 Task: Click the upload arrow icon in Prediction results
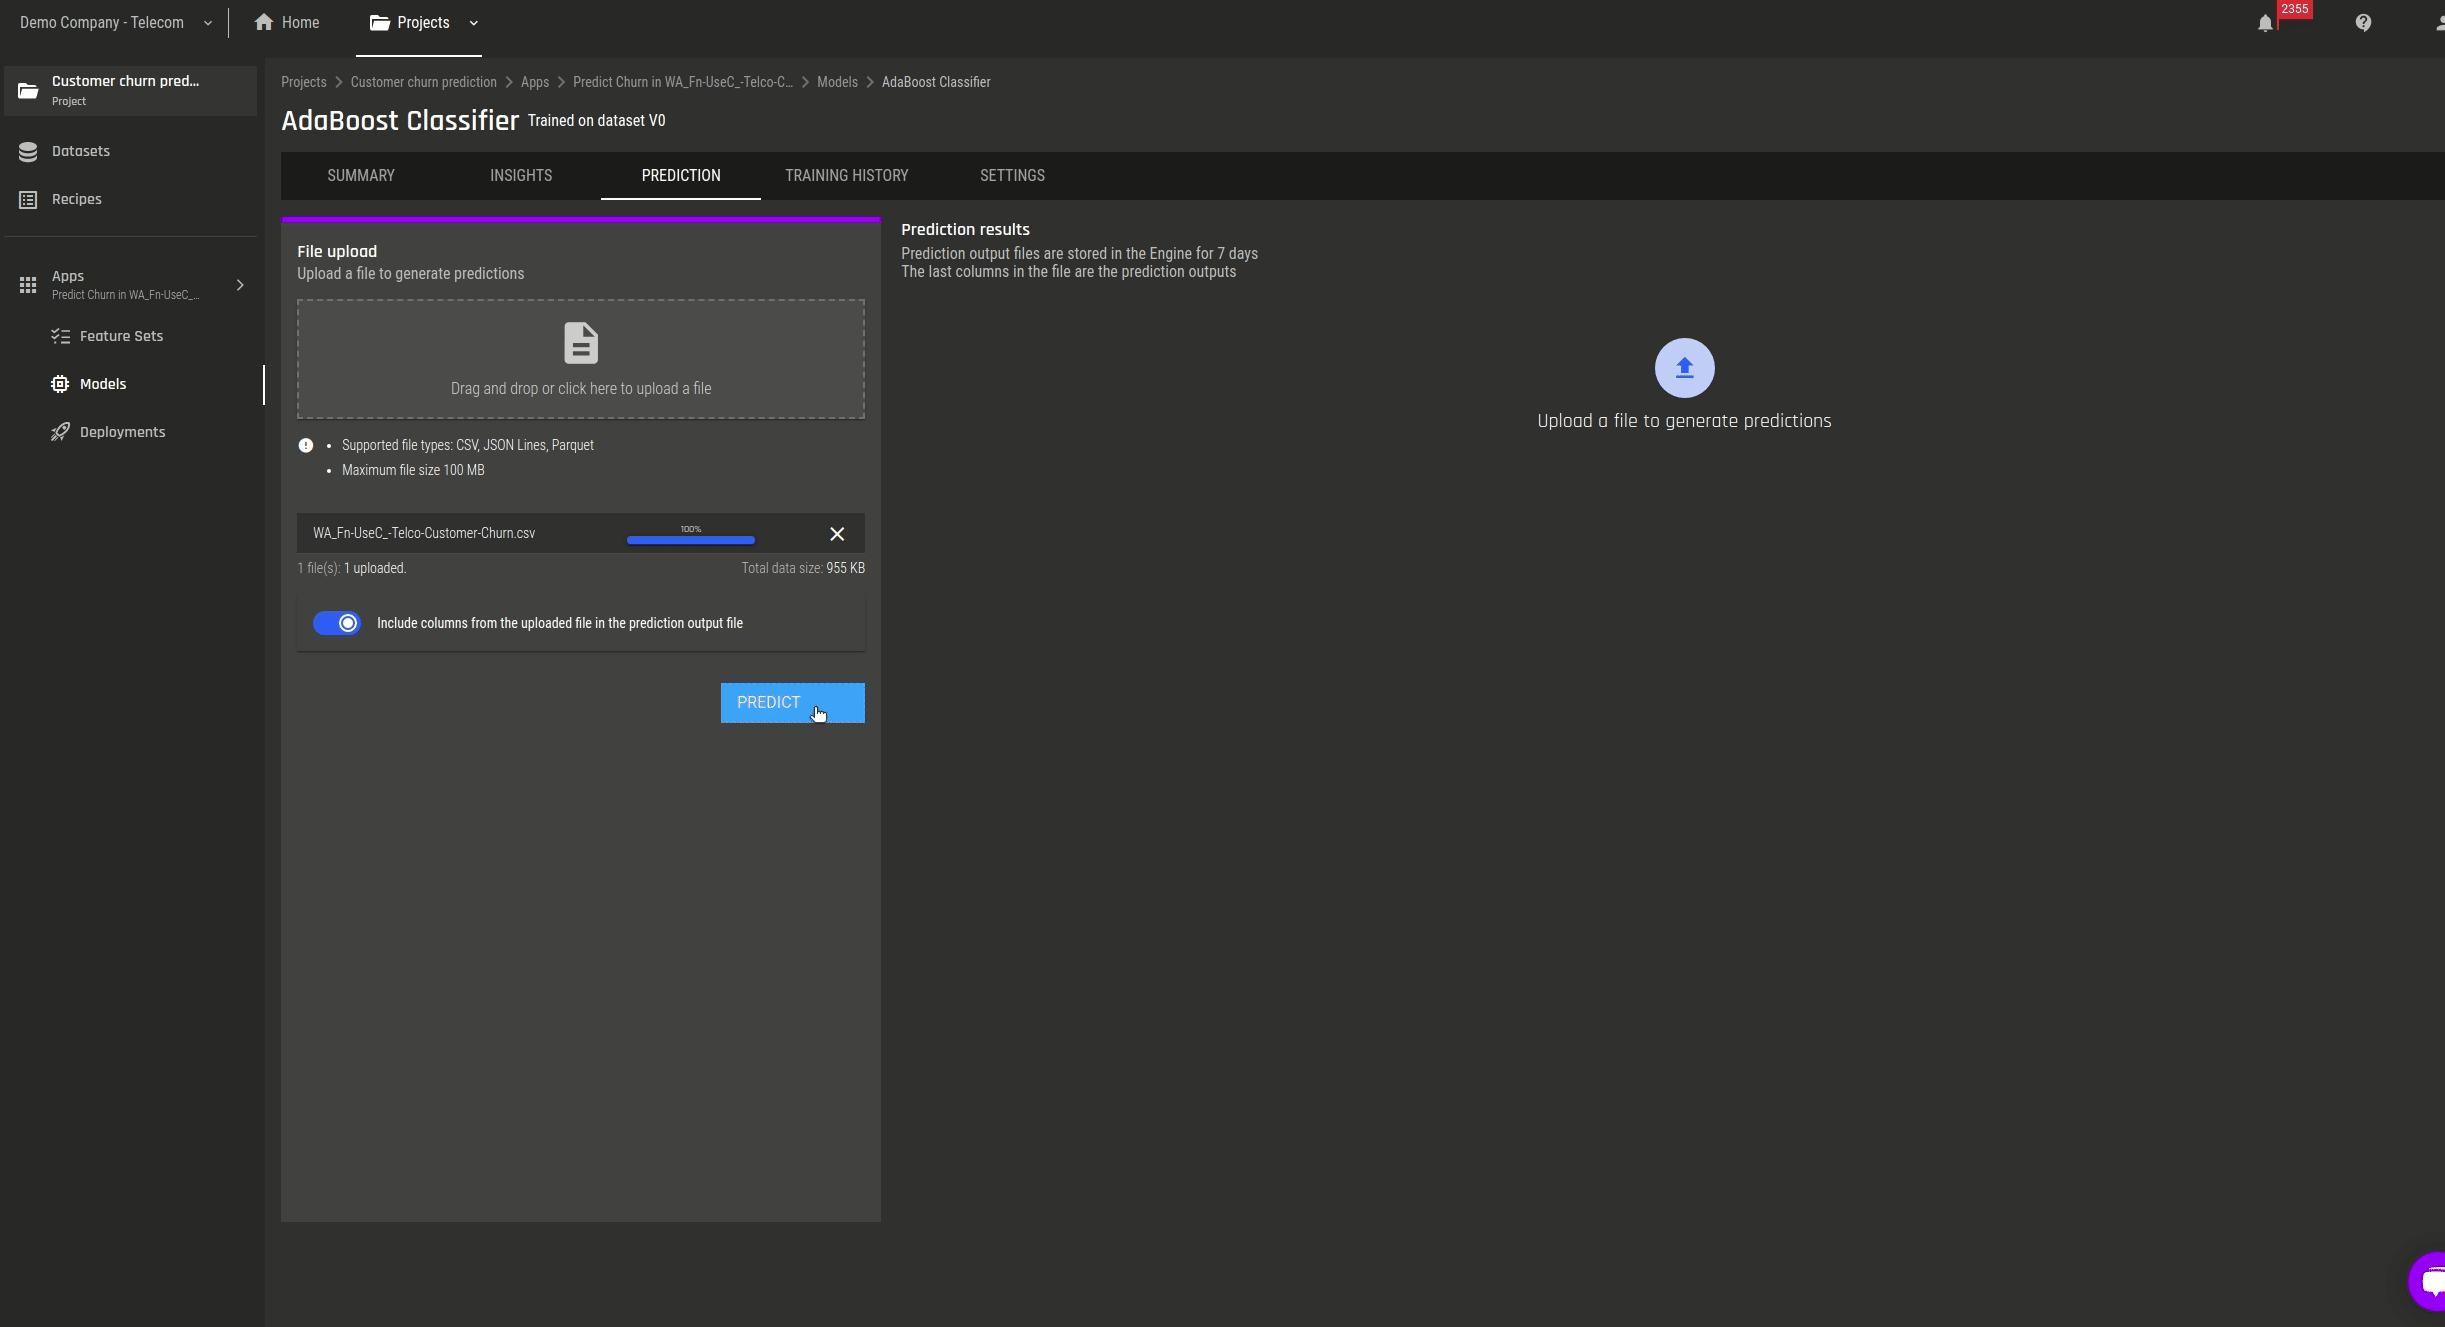click(1684, 368)
